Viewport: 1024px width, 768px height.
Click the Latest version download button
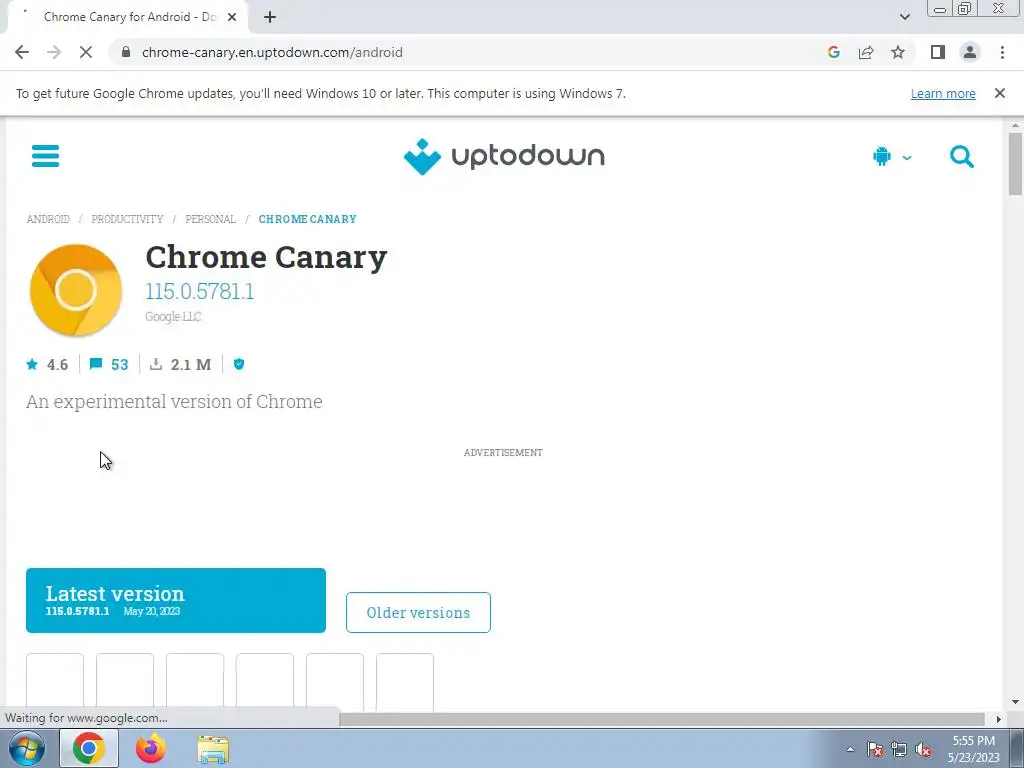point(176,600)
